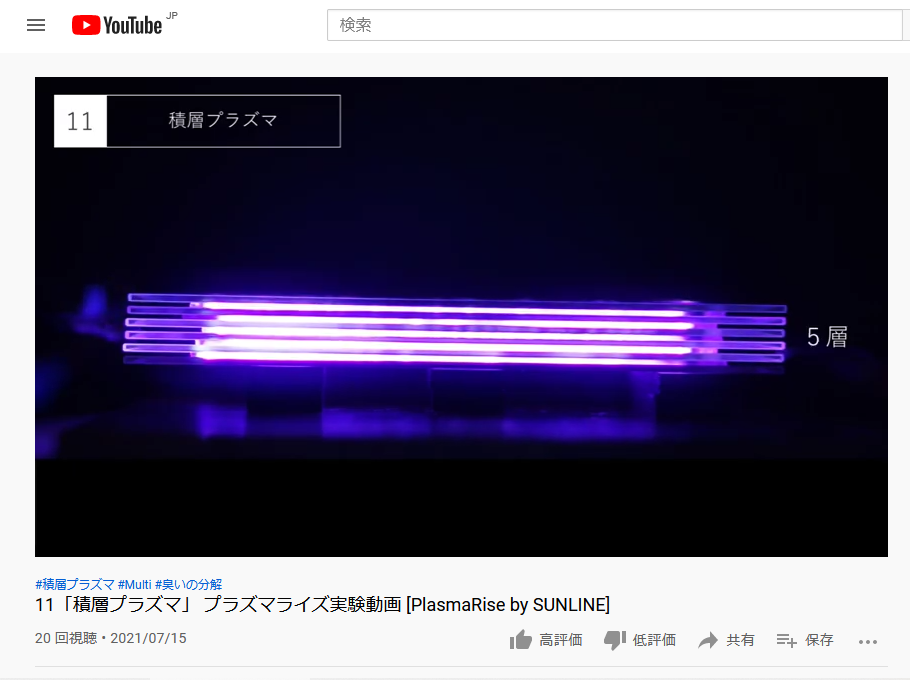Open the #積層プラズマ hashtag link

tap(75, 584)
